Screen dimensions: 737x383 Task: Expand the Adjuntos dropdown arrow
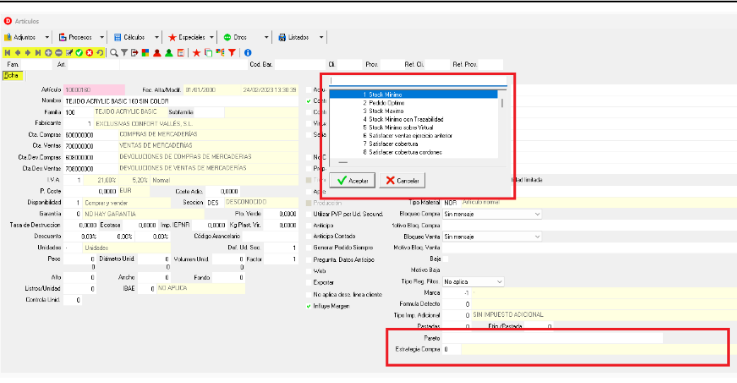[x=47, y=37]
